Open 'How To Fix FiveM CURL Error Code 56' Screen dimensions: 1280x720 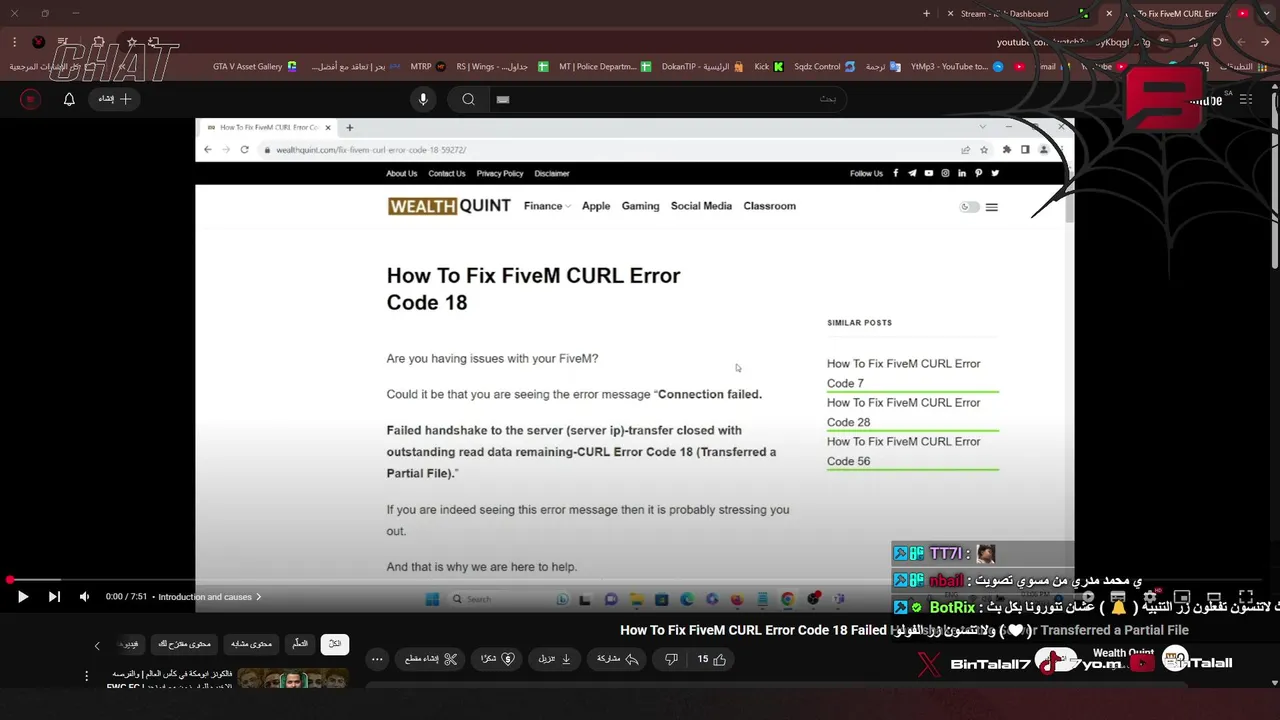[x=904, y=451]
